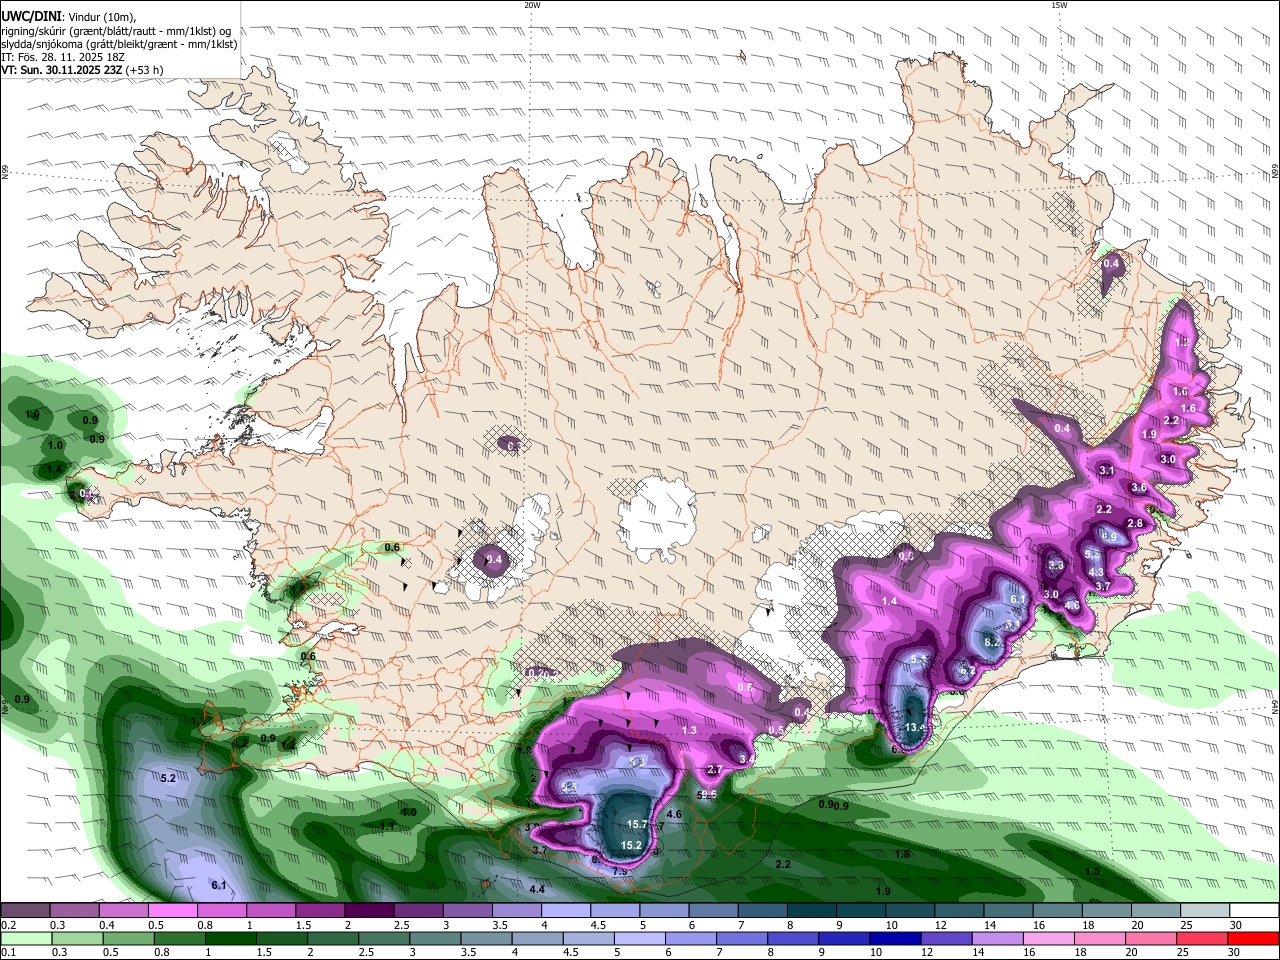Viewport: 1280px width, 960px height.
Task: Click the 7.9 value on the map
Action: pos(619,871)
